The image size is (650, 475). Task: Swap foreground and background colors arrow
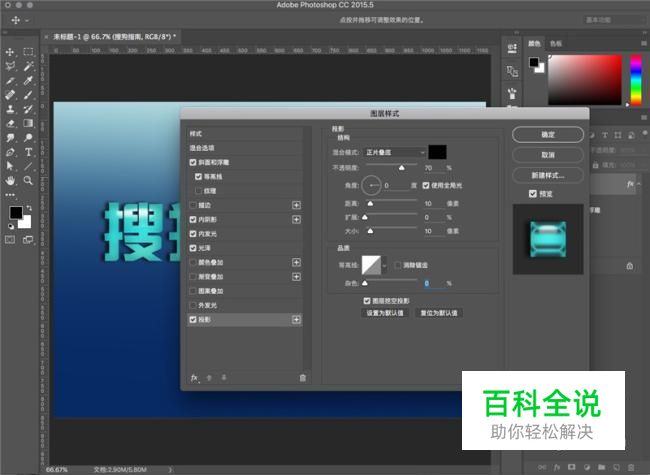click(29, 207)
